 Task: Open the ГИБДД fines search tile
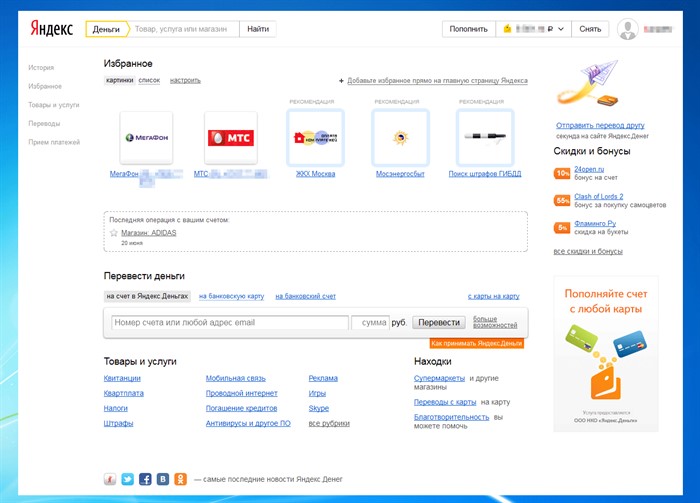[485, 137]
